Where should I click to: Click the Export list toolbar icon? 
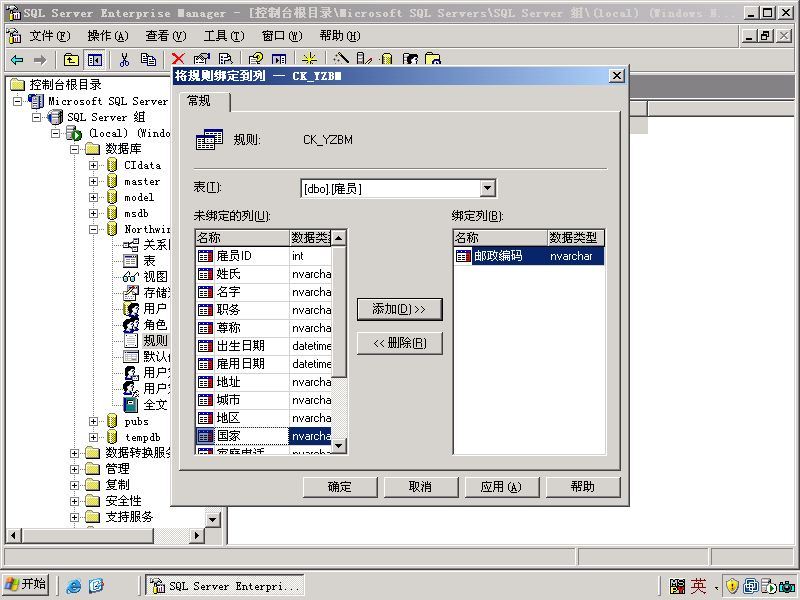pos(225,59)
